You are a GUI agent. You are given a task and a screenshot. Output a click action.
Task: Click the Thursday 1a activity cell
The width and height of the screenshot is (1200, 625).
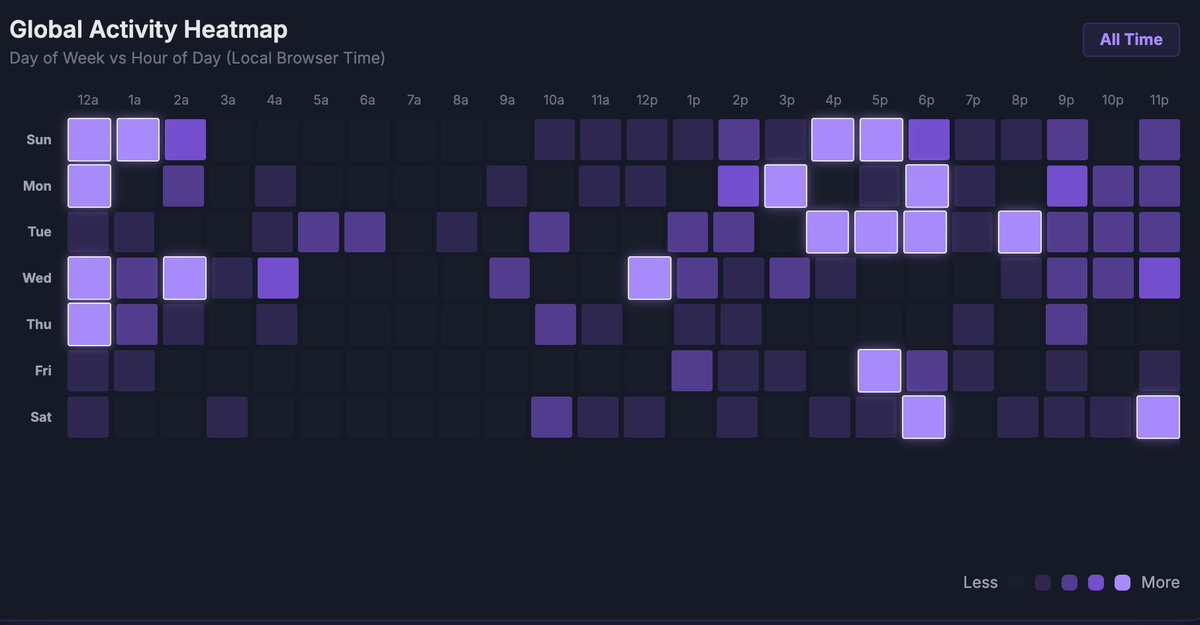pyautogui.click(x=138, y=324)
